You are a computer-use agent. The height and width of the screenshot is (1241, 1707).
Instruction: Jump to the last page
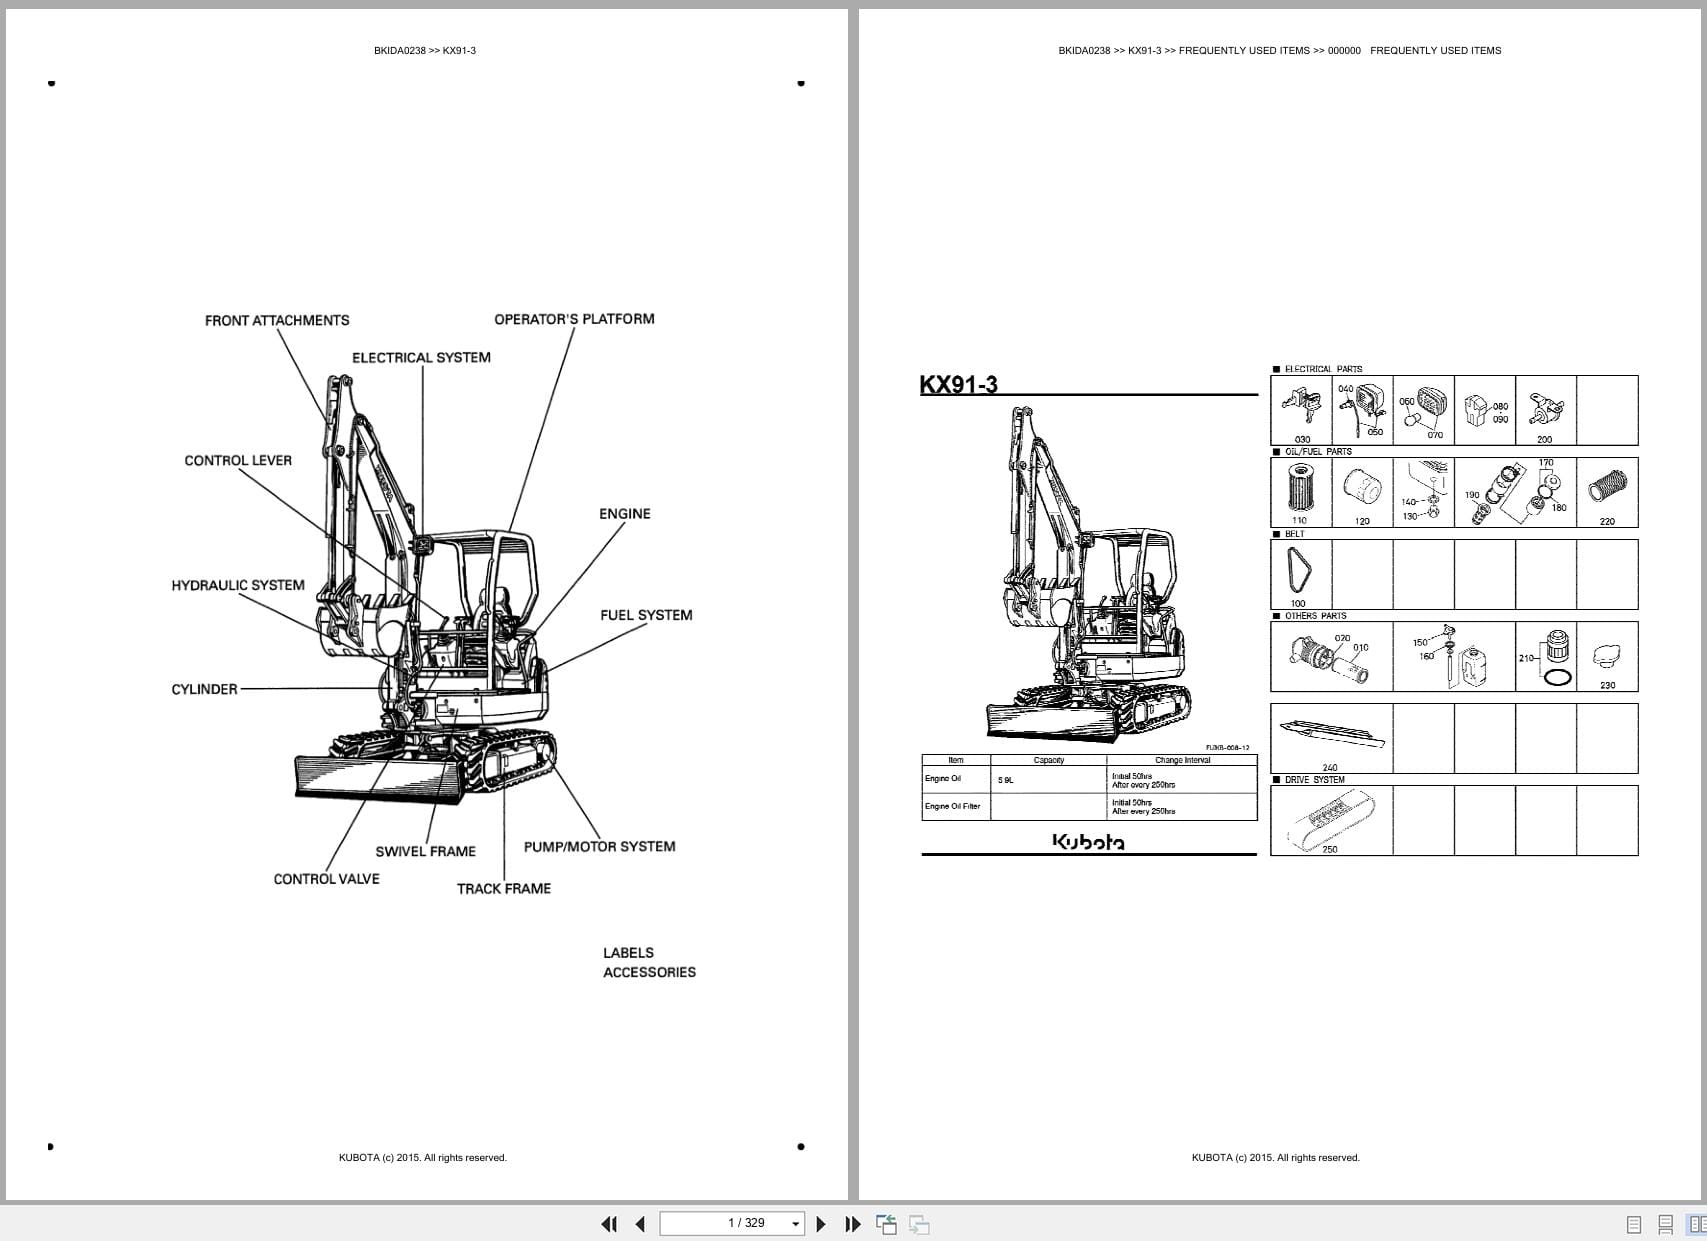coord(851,1223)
